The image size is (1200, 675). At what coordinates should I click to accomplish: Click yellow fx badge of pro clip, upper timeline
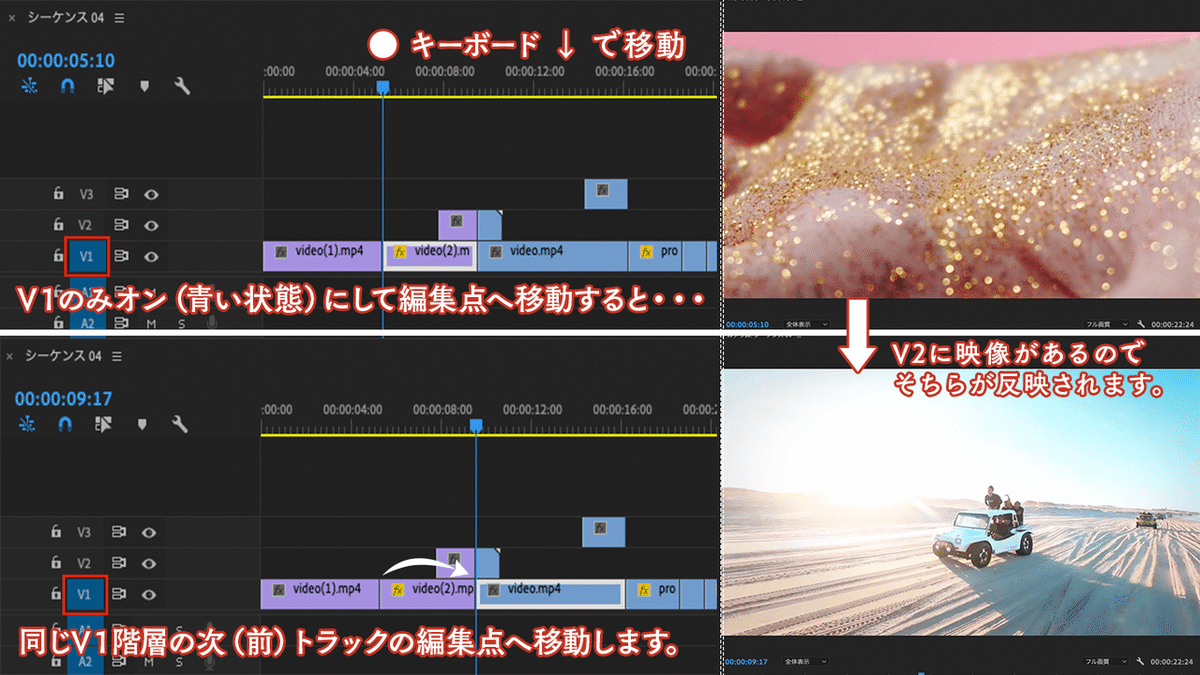[646, 252]
